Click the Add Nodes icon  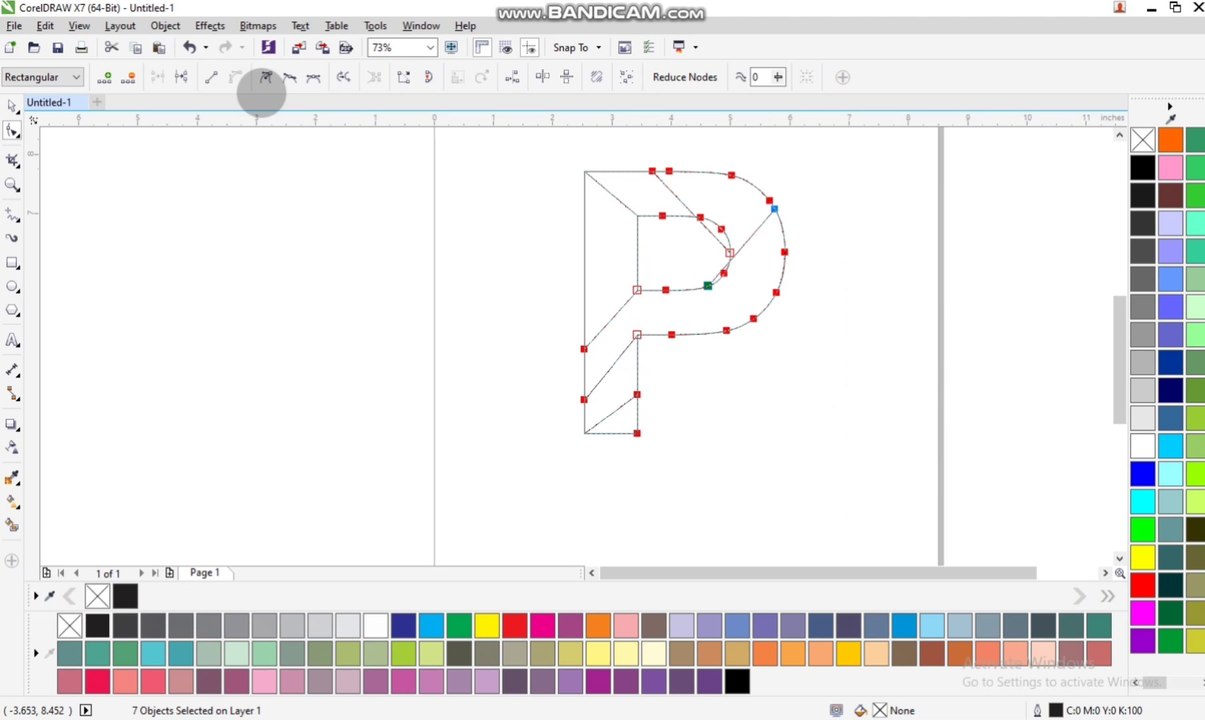(104, 77)
